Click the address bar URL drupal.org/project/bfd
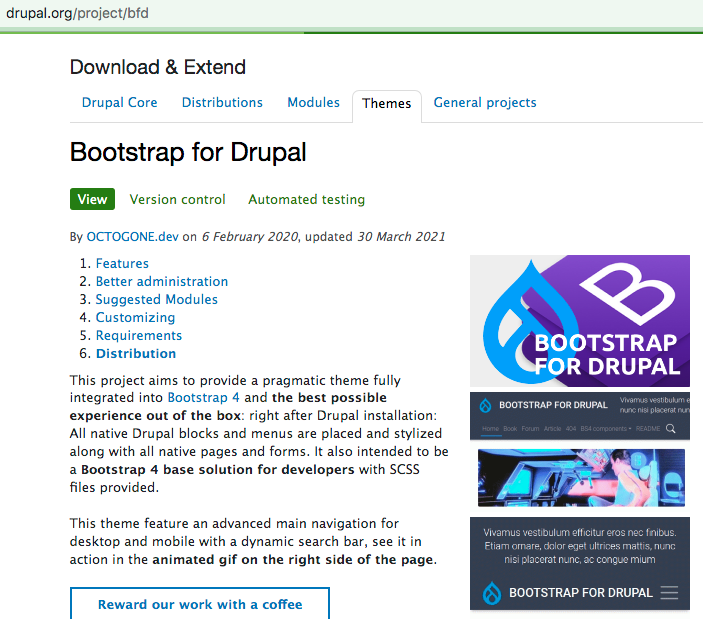This screenshot has width=703, height=619. [77, 13]
